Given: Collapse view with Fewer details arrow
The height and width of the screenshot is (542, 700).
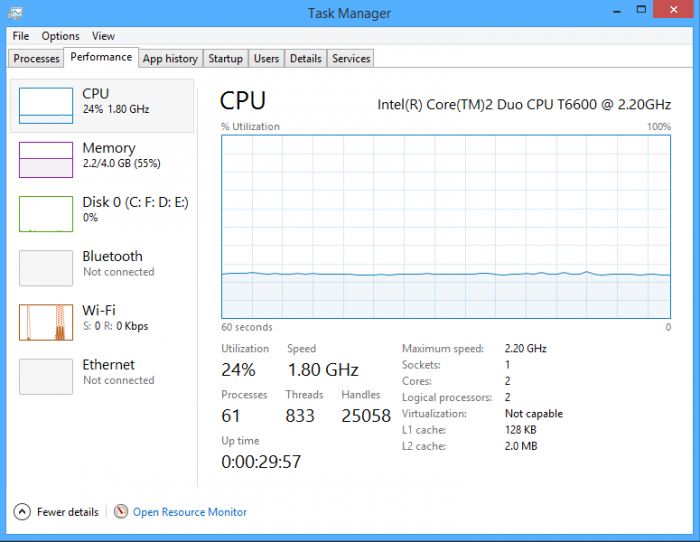Looking at the screenshot, I should click(22, 512).
